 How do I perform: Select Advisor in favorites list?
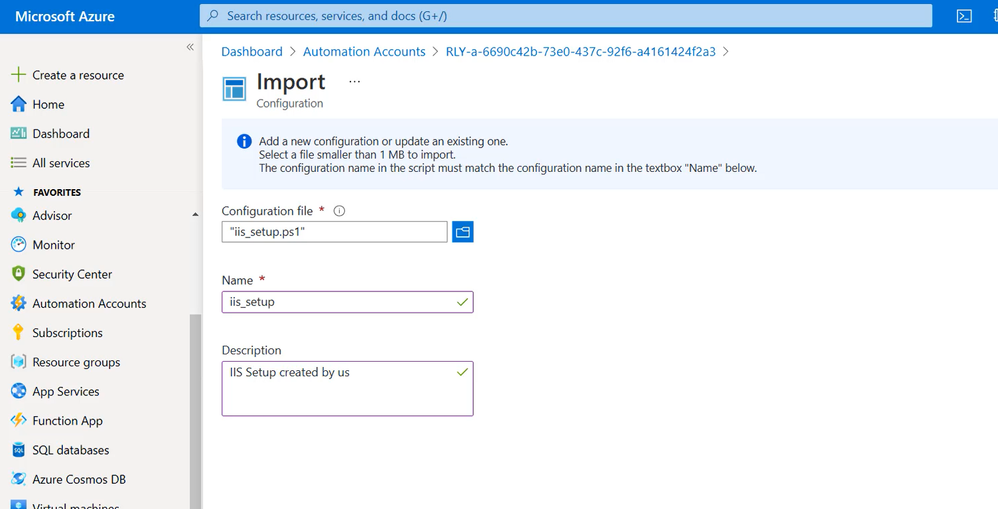tap(52, 216)
